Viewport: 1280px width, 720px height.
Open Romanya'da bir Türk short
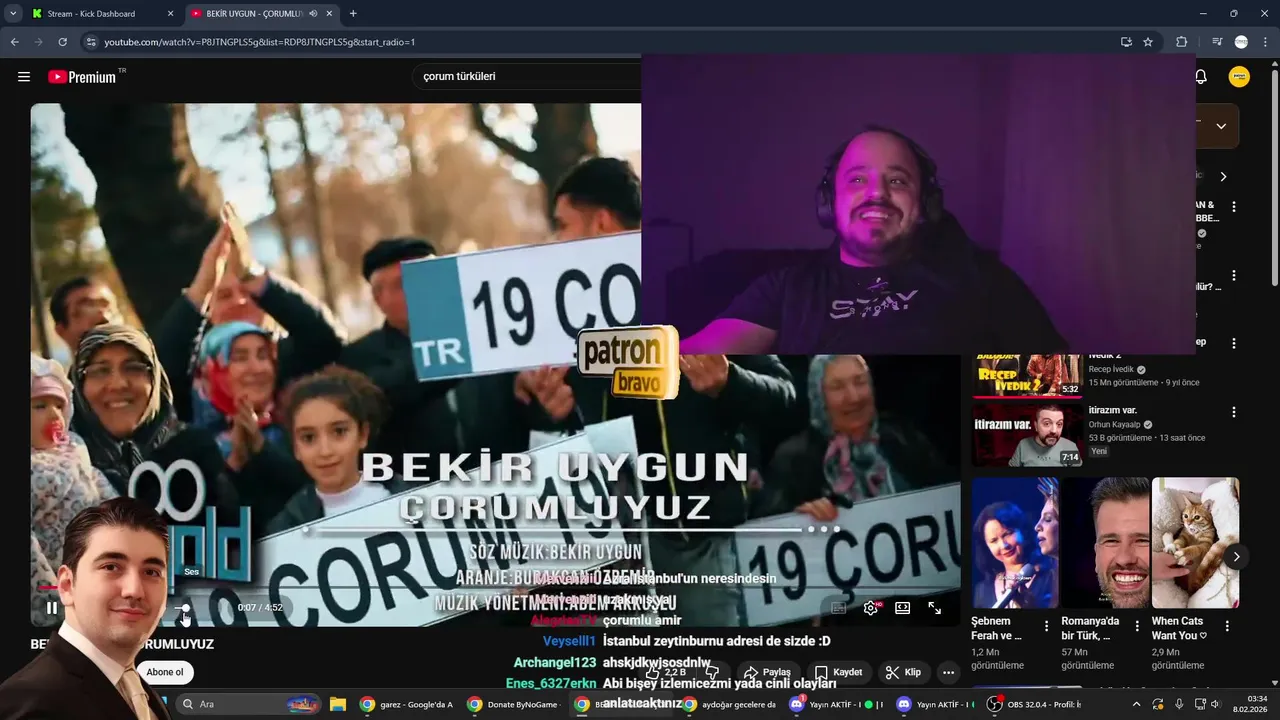click(1105, 542)
